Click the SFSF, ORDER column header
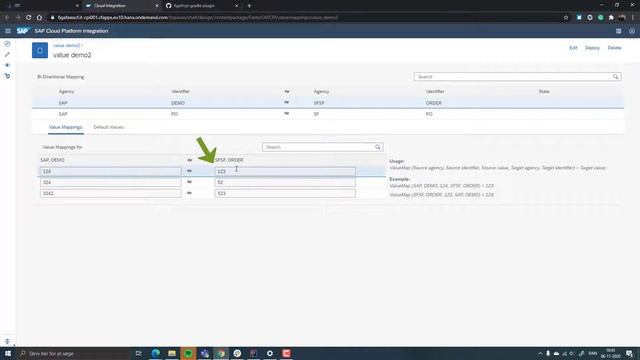The height and width of the screenshot is (360, 640). 229,160
